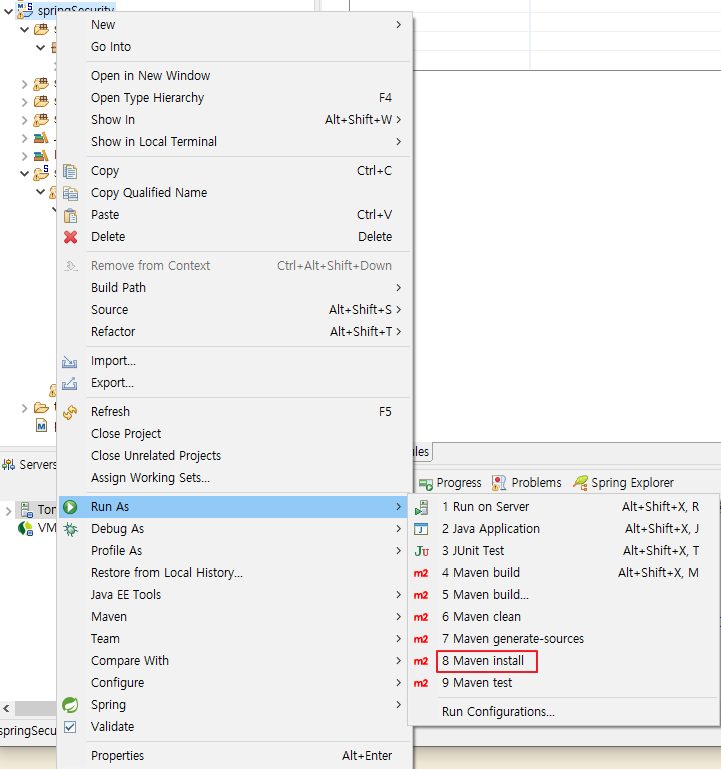Screen dimensions: 721x769
Task: Open Configure submenu
Action: coord(117,683)
